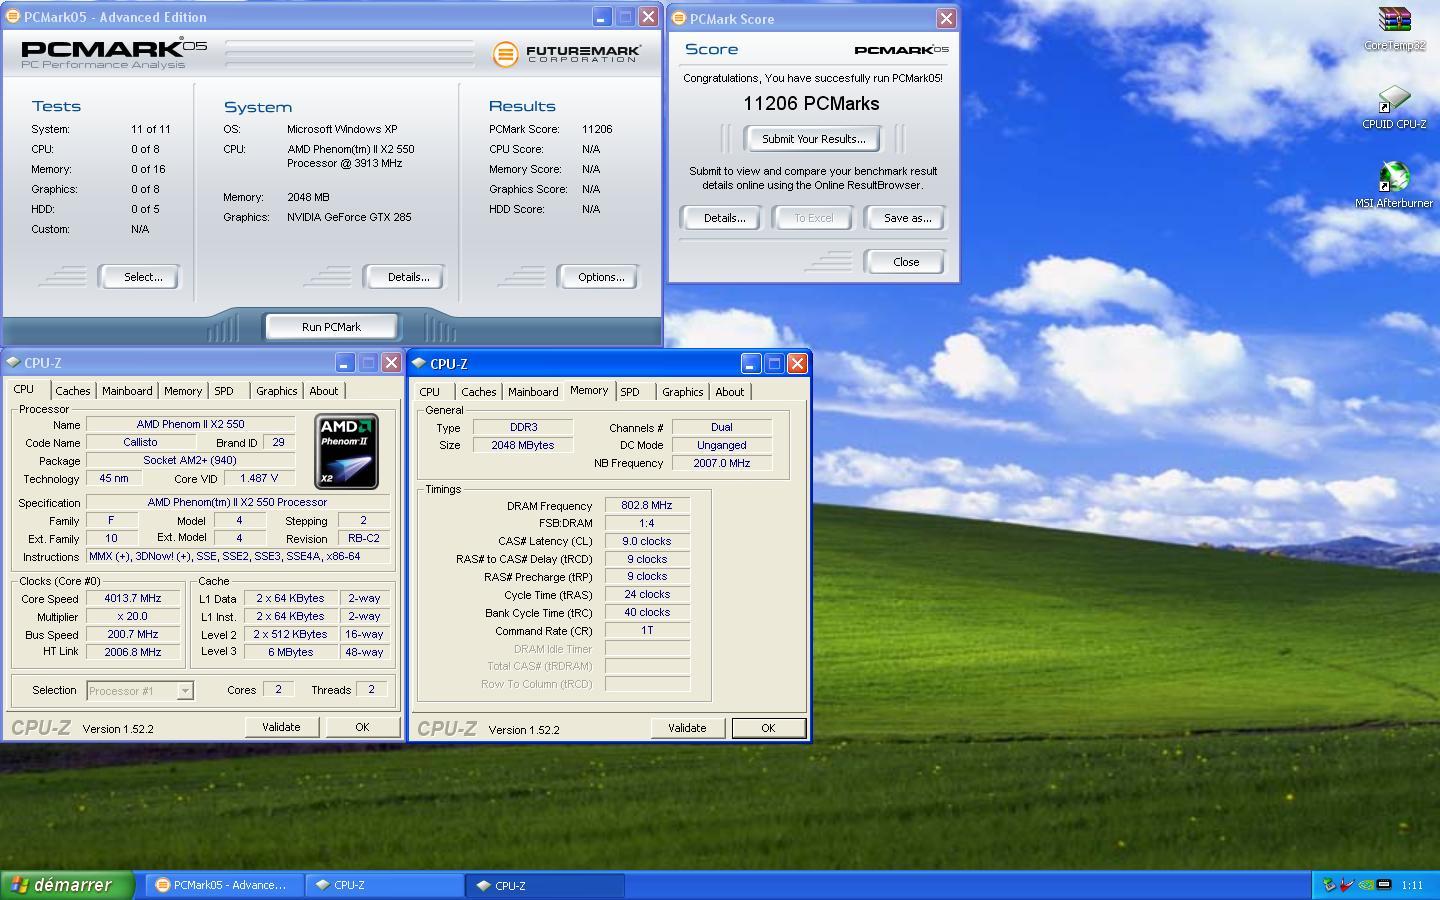Open CPUID CPU-Z desktop shortcut
Image resolution: width=1440 pixels, height=900 pixels.
point(1394,107)
